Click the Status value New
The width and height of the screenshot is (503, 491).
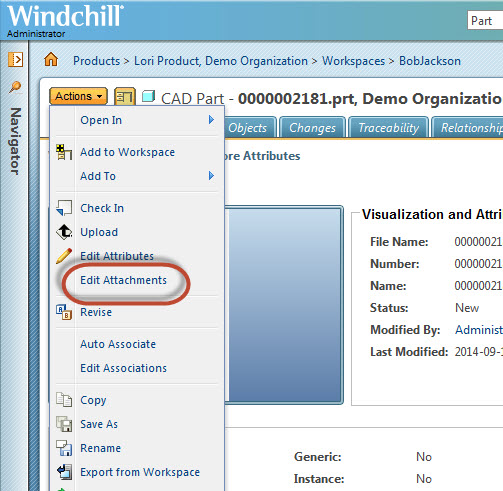[467, 308]
